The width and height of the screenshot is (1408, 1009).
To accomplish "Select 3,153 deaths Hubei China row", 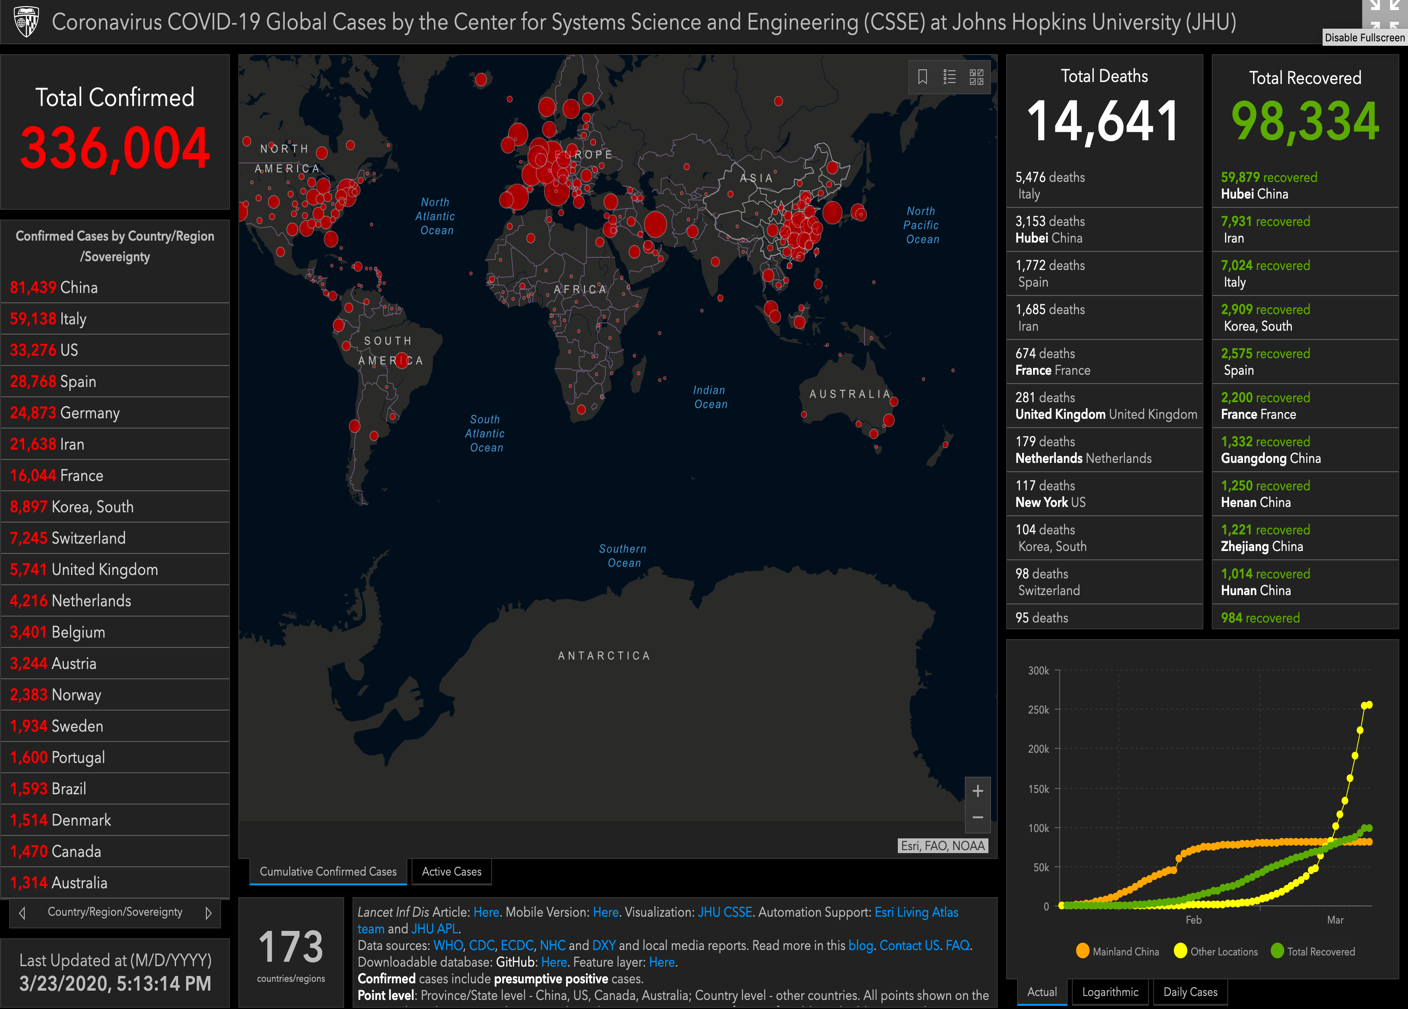I will point(1104,230).
